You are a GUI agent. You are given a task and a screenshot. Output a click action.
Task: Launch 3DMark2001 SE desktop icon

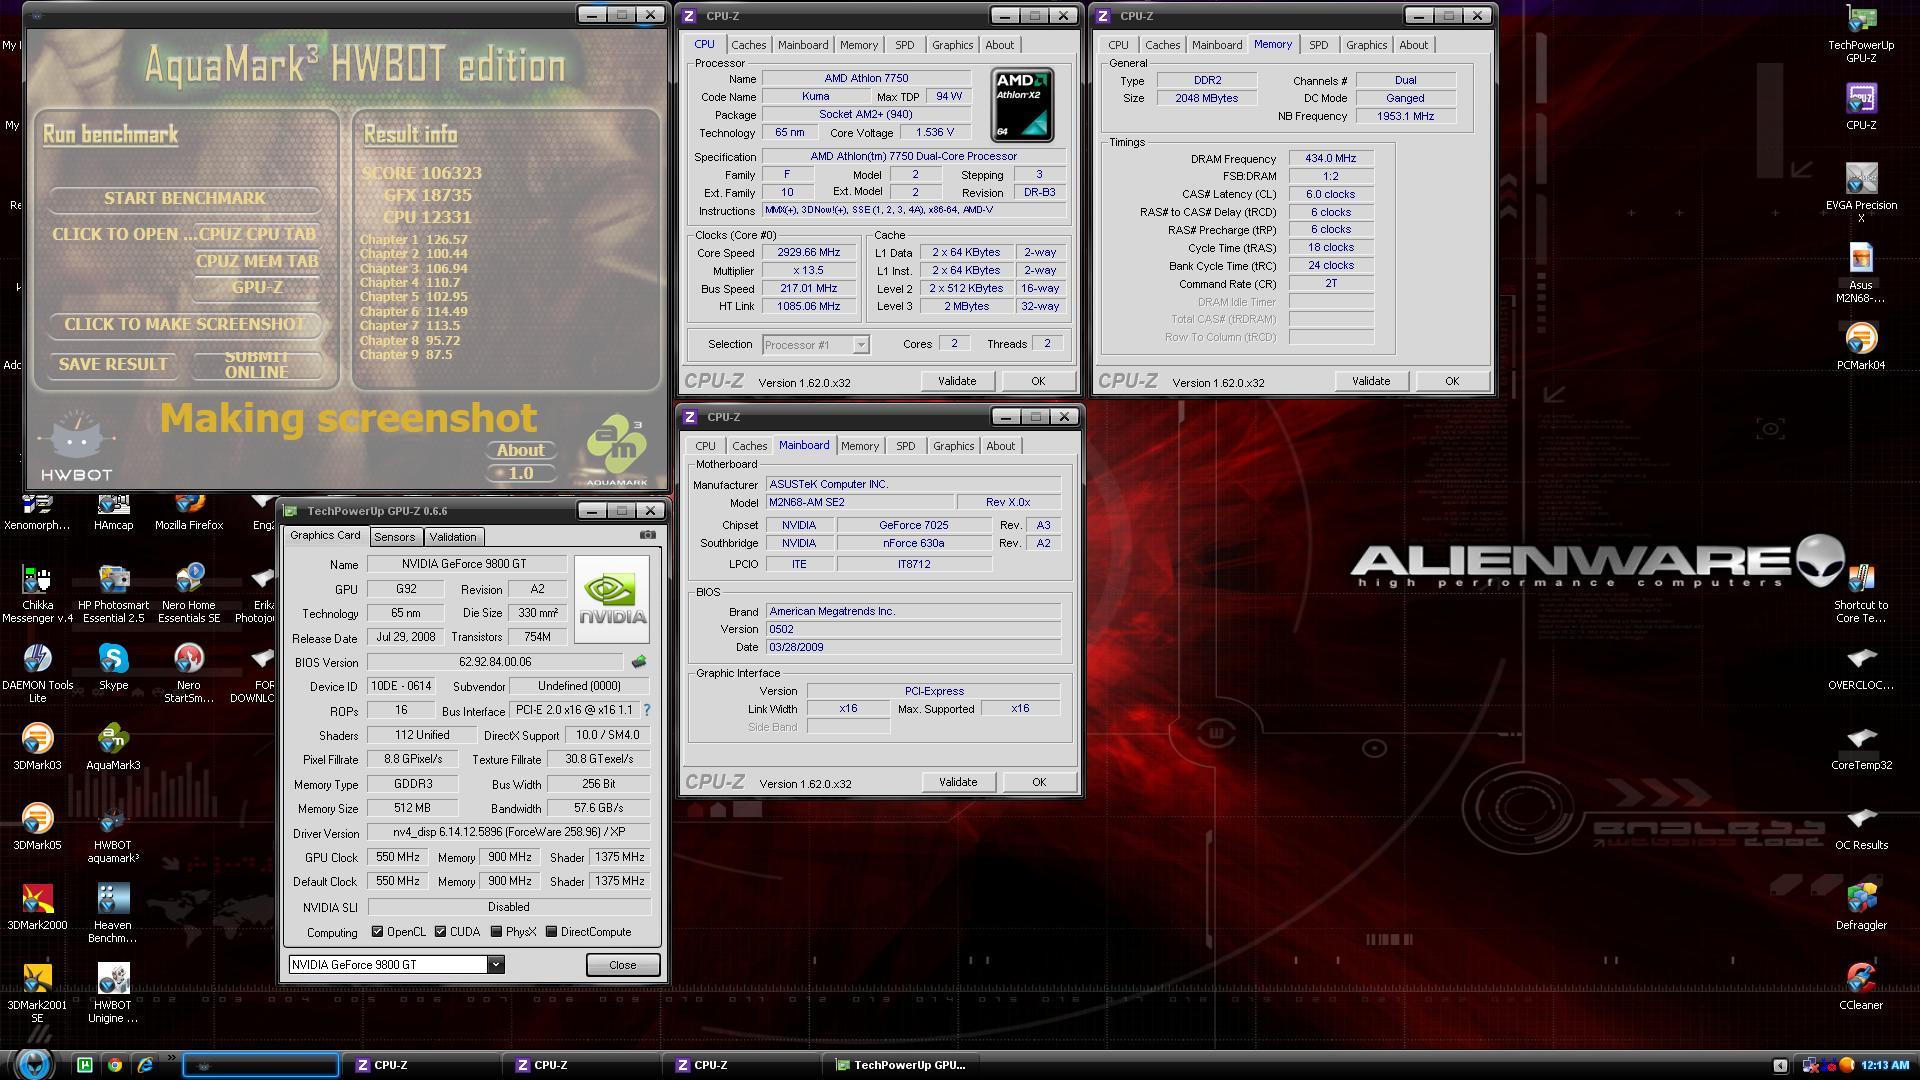(x=37, y=993)
